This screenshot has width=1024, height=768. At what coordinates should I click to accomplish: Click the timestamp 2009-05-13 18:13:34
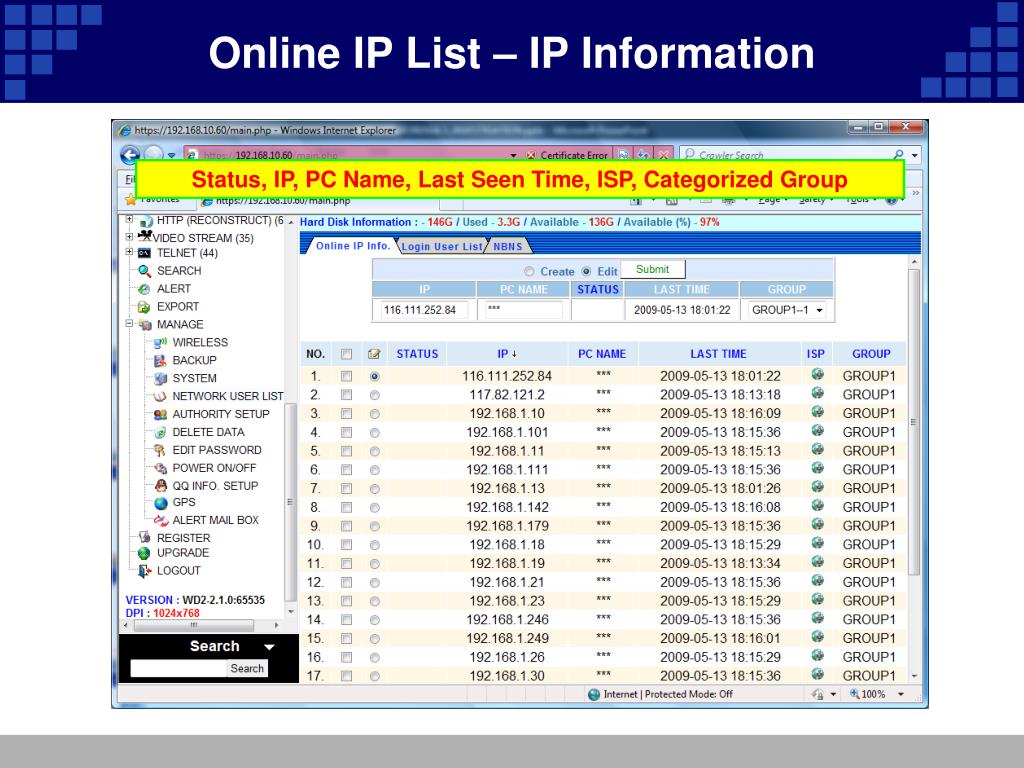pyautogui.click(x=720, y=564)
